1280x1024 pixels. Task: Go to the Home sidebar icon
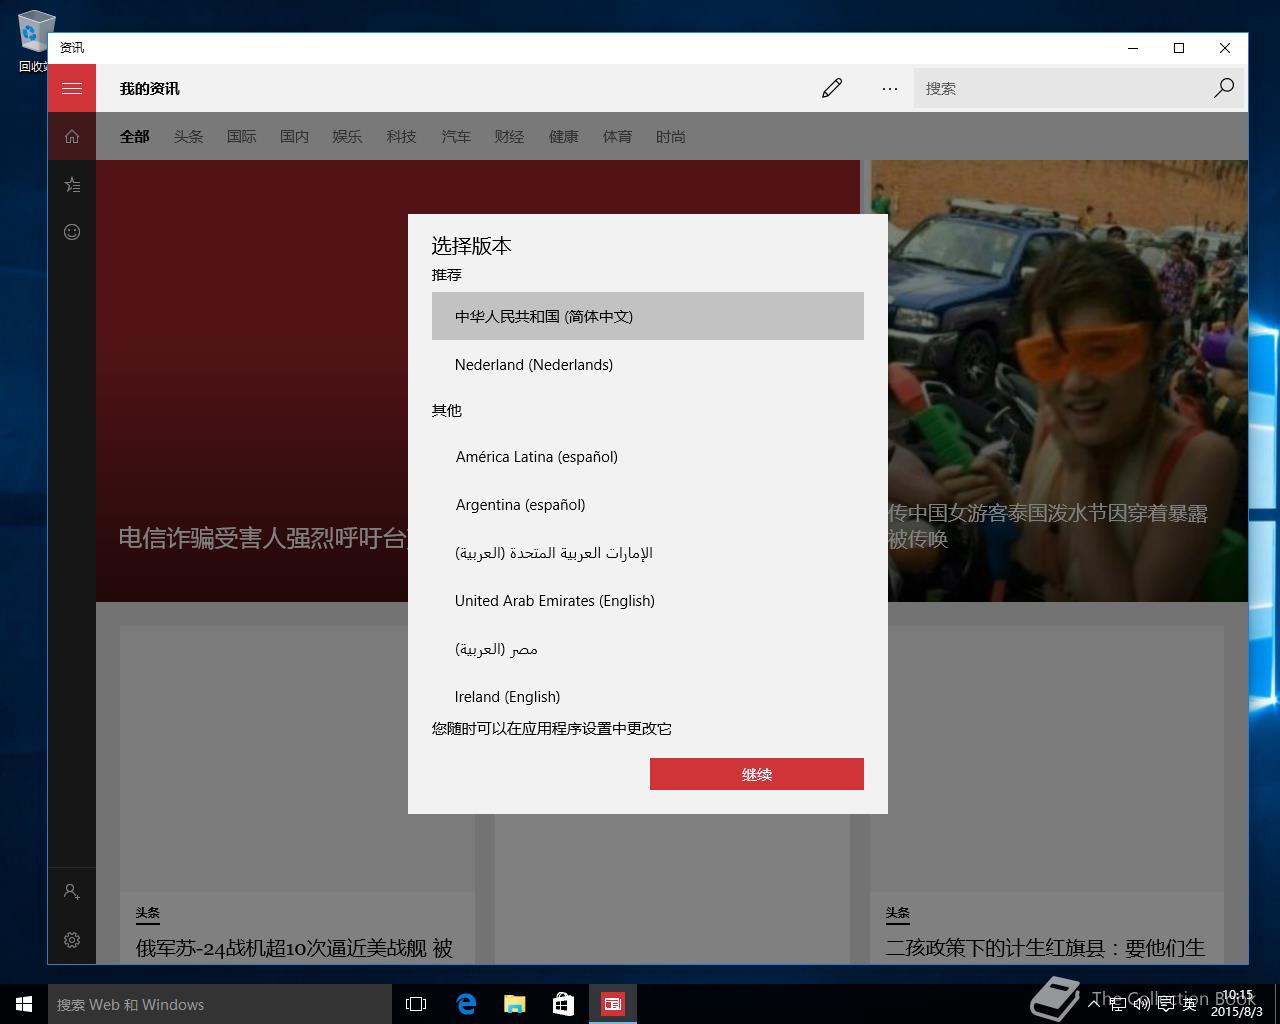pos(72,136)
